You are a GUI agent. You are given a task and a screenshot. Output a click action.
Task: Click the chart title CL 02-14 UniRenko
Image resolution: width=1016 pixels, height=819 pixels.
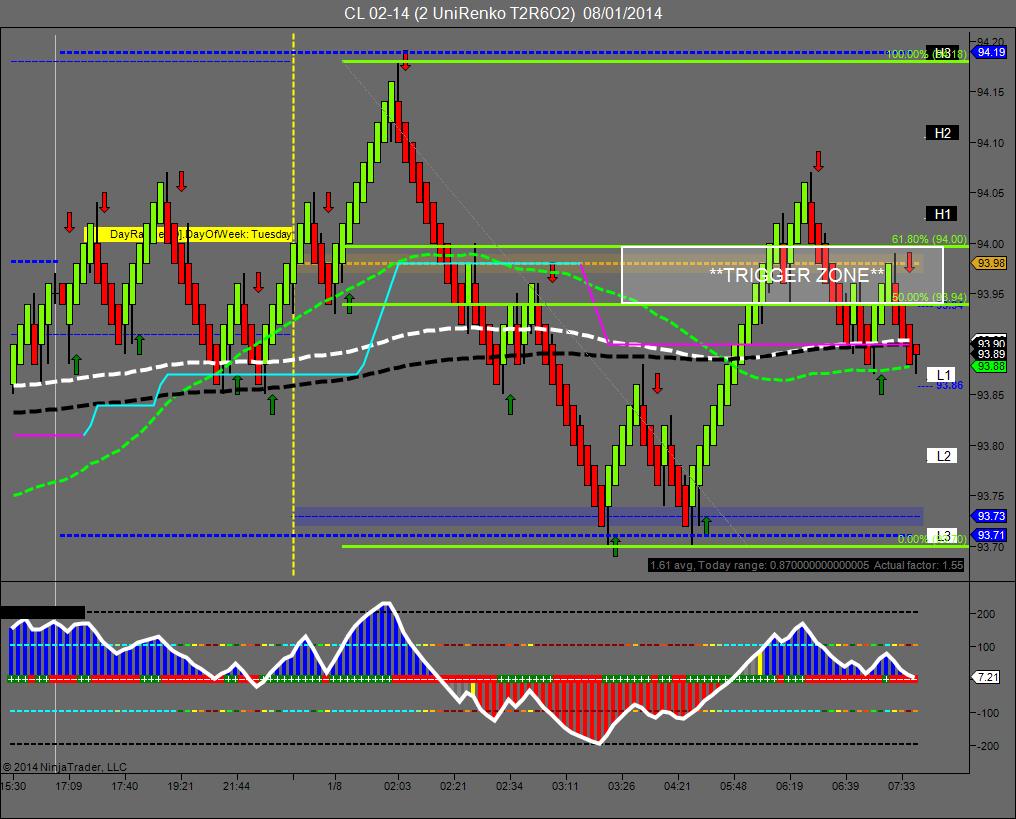pos(503,13)
